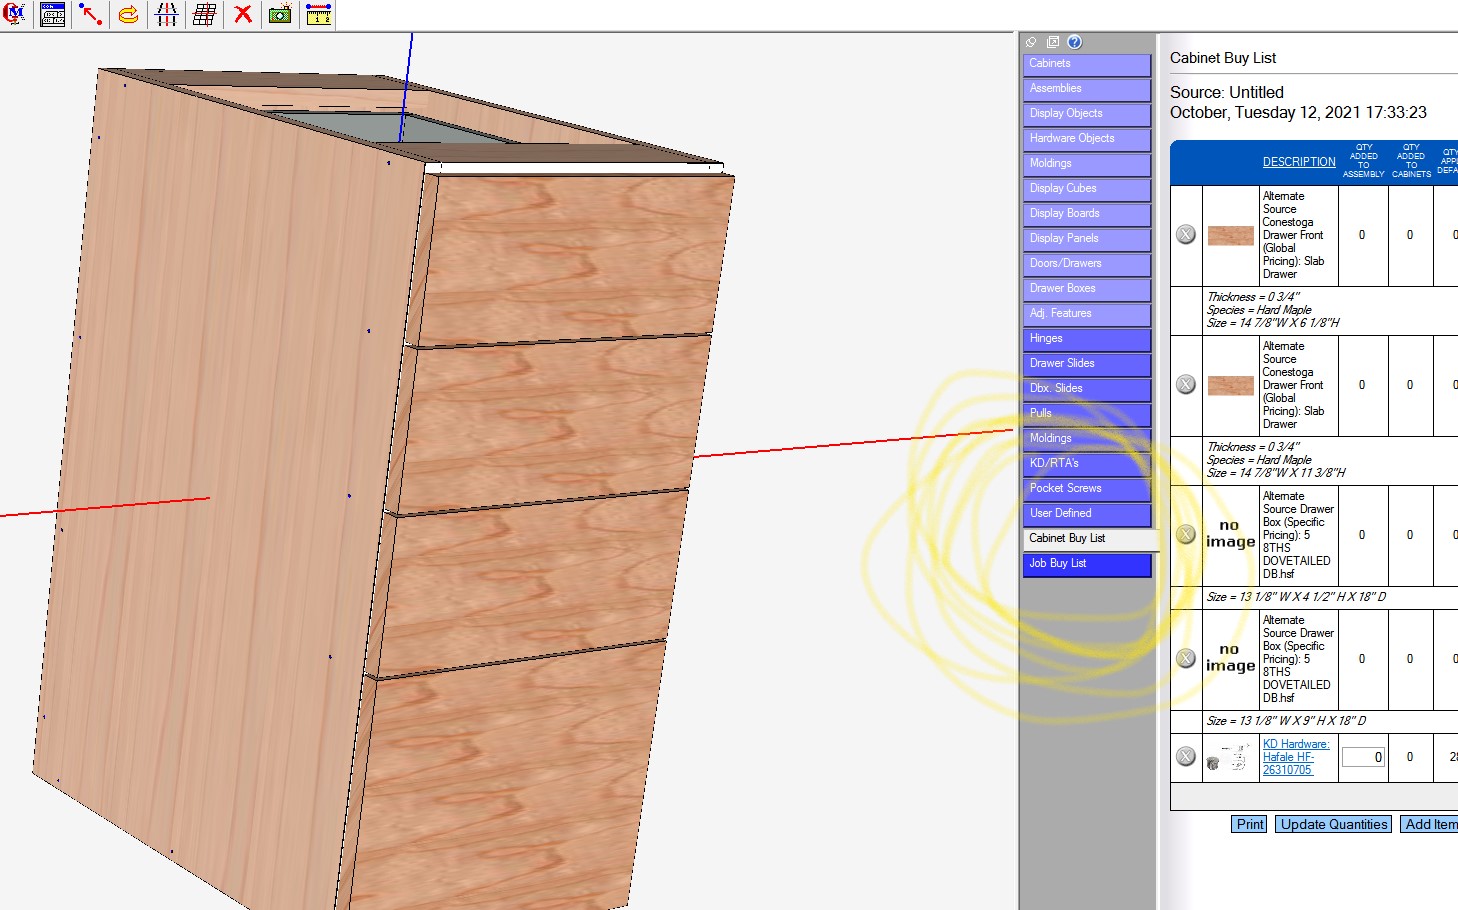The height and width of the screenshot is (910, 1458).
Task: Open the blue help question mark icon
Action: coord(1075,42)
